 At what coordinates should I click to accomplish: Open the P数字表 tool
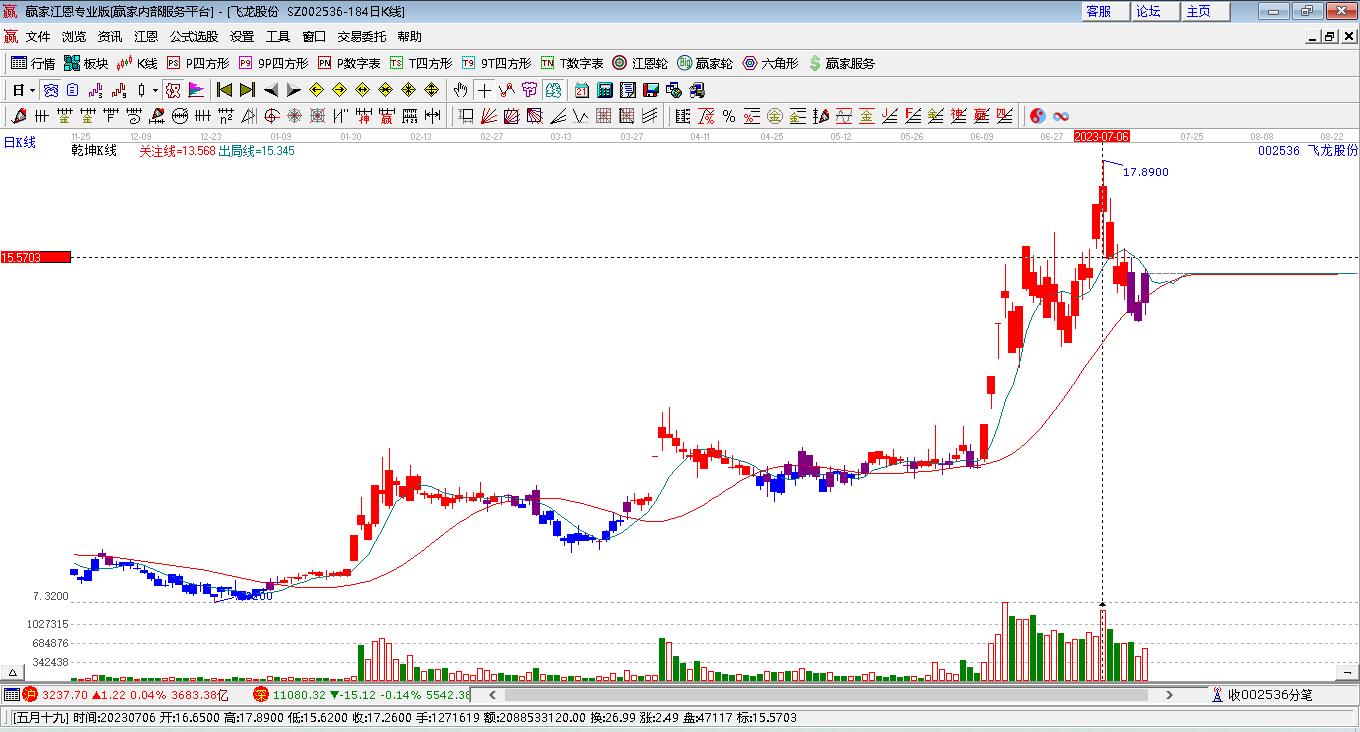tap(349, 63)
